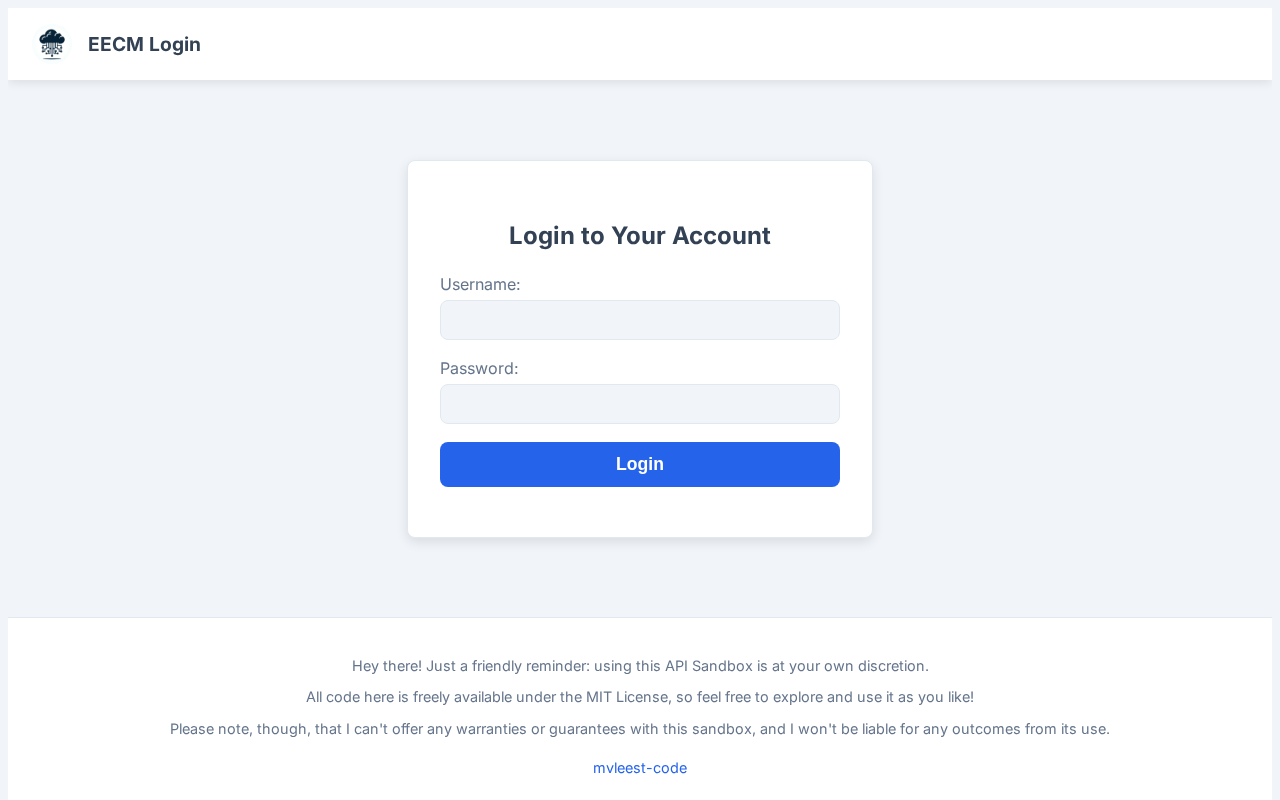
Task: Focus the Password input field
Action: (640, 404)
